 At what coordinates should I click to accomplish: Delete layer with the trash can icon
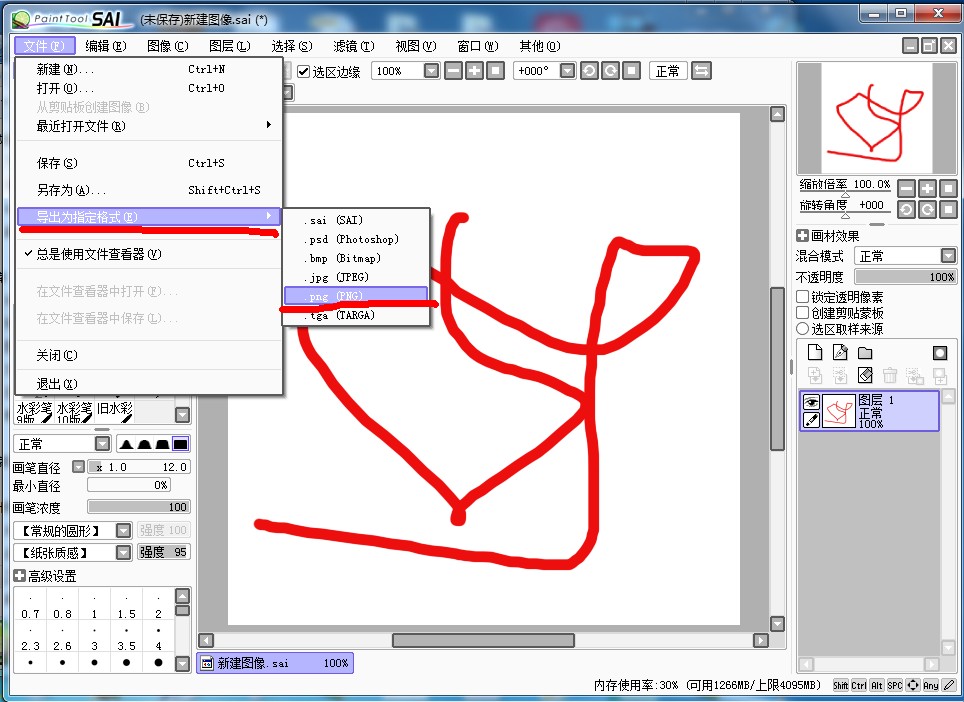coord(890,375)
